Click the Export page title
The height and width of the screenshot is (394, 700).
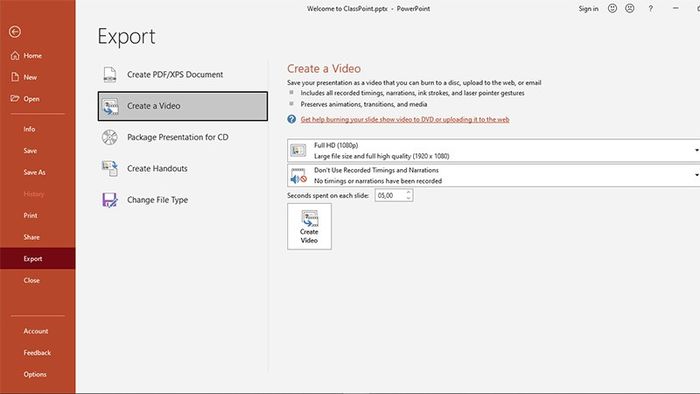click(126, 37)
